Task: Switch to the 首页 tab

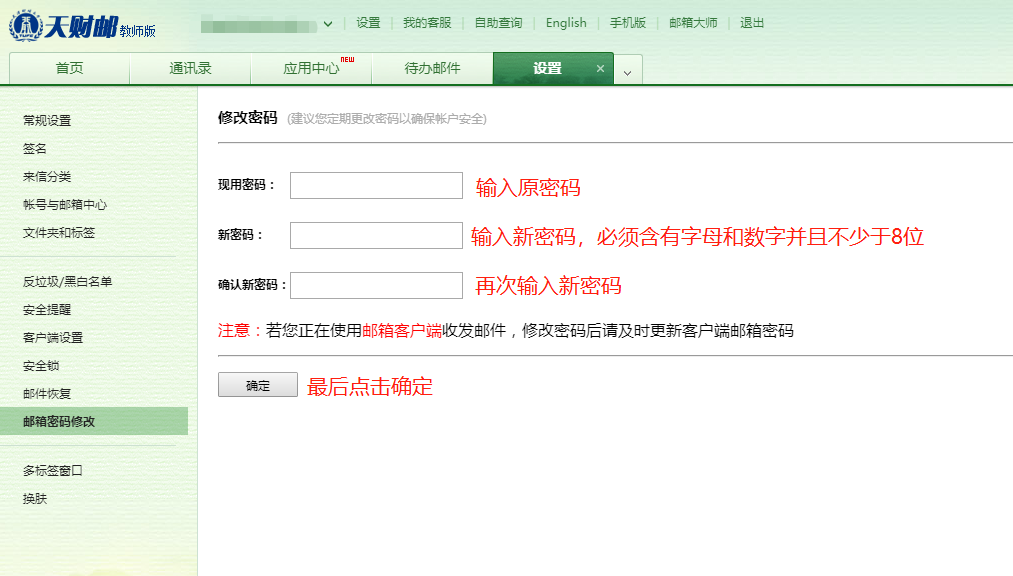Action: (69, 69)
